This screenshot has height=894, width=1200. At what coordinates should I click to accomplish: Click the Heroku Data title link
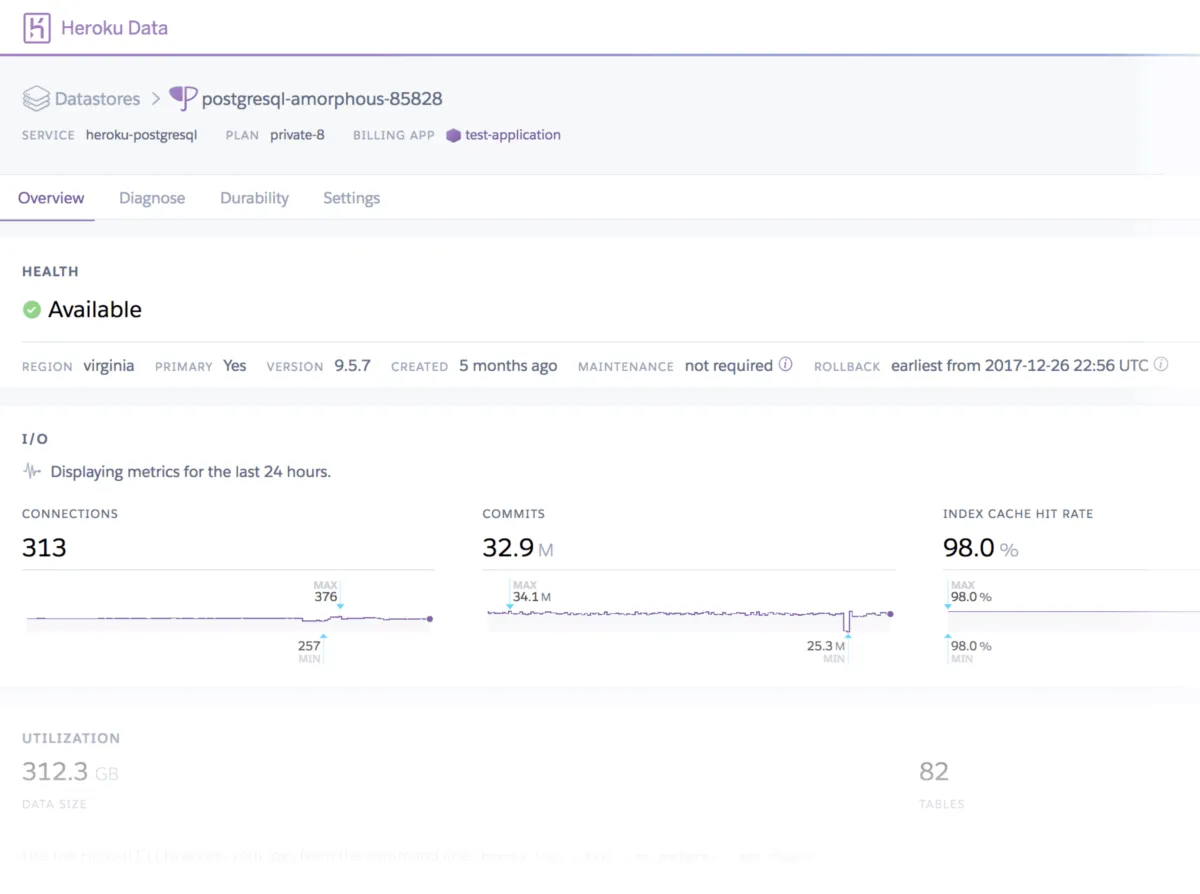click(114, 28)
